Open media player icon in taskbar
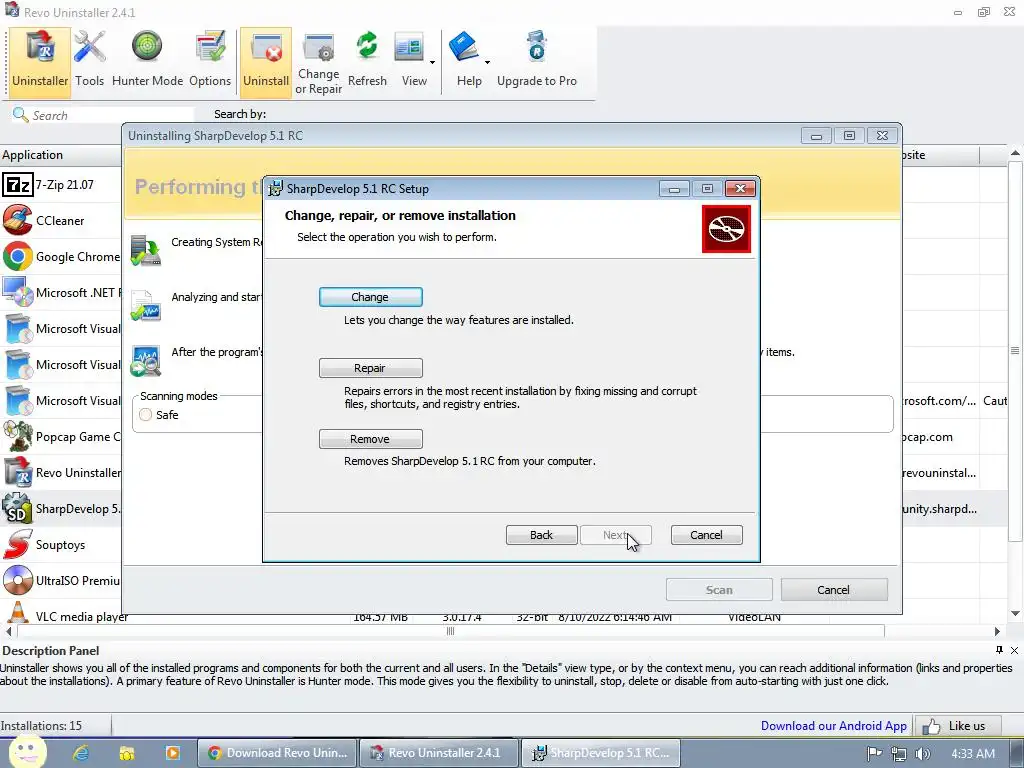 (x=172, y=753)
